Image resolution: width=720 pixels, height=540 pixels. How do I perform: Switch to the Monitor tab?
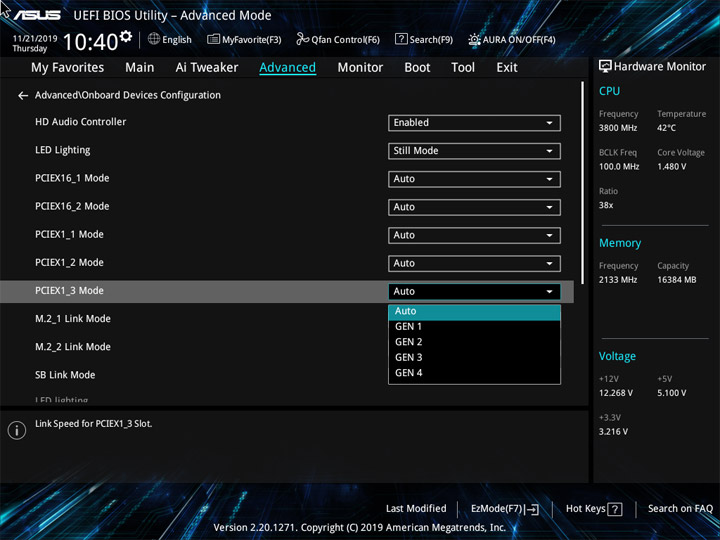(360, 68)
